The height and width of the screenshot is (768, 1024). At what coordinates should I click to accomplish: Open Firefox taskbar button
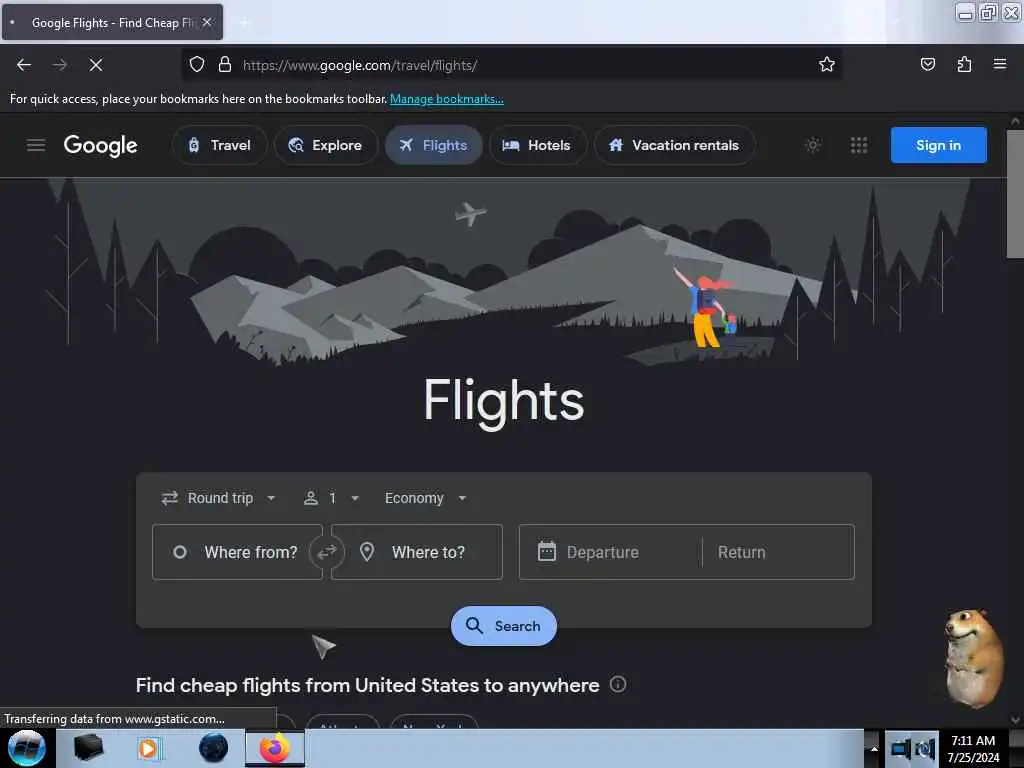click(x=275, y=748)
